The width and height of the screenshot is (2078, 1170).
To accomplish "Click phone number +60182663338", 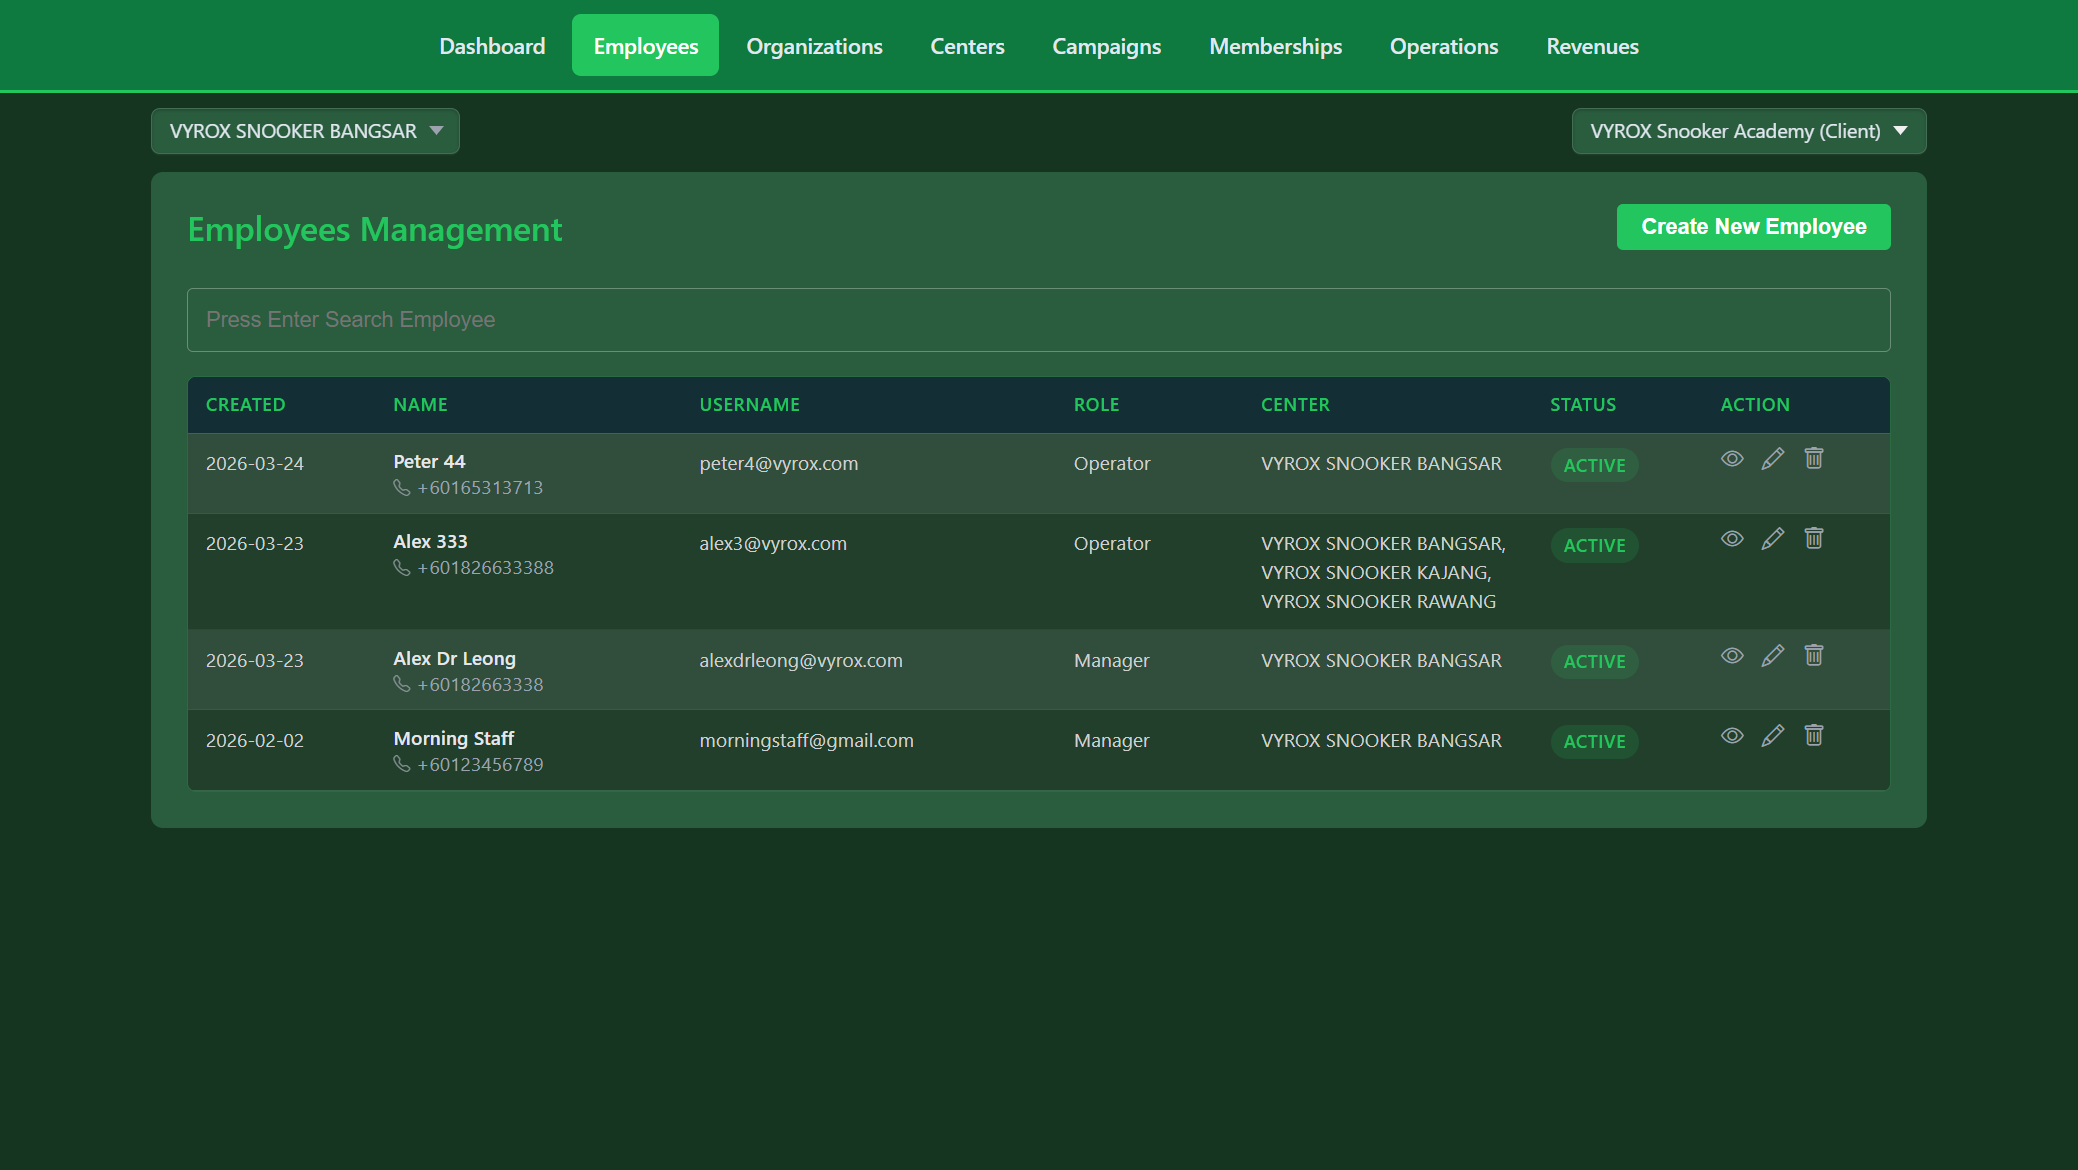I will [480, 684].
